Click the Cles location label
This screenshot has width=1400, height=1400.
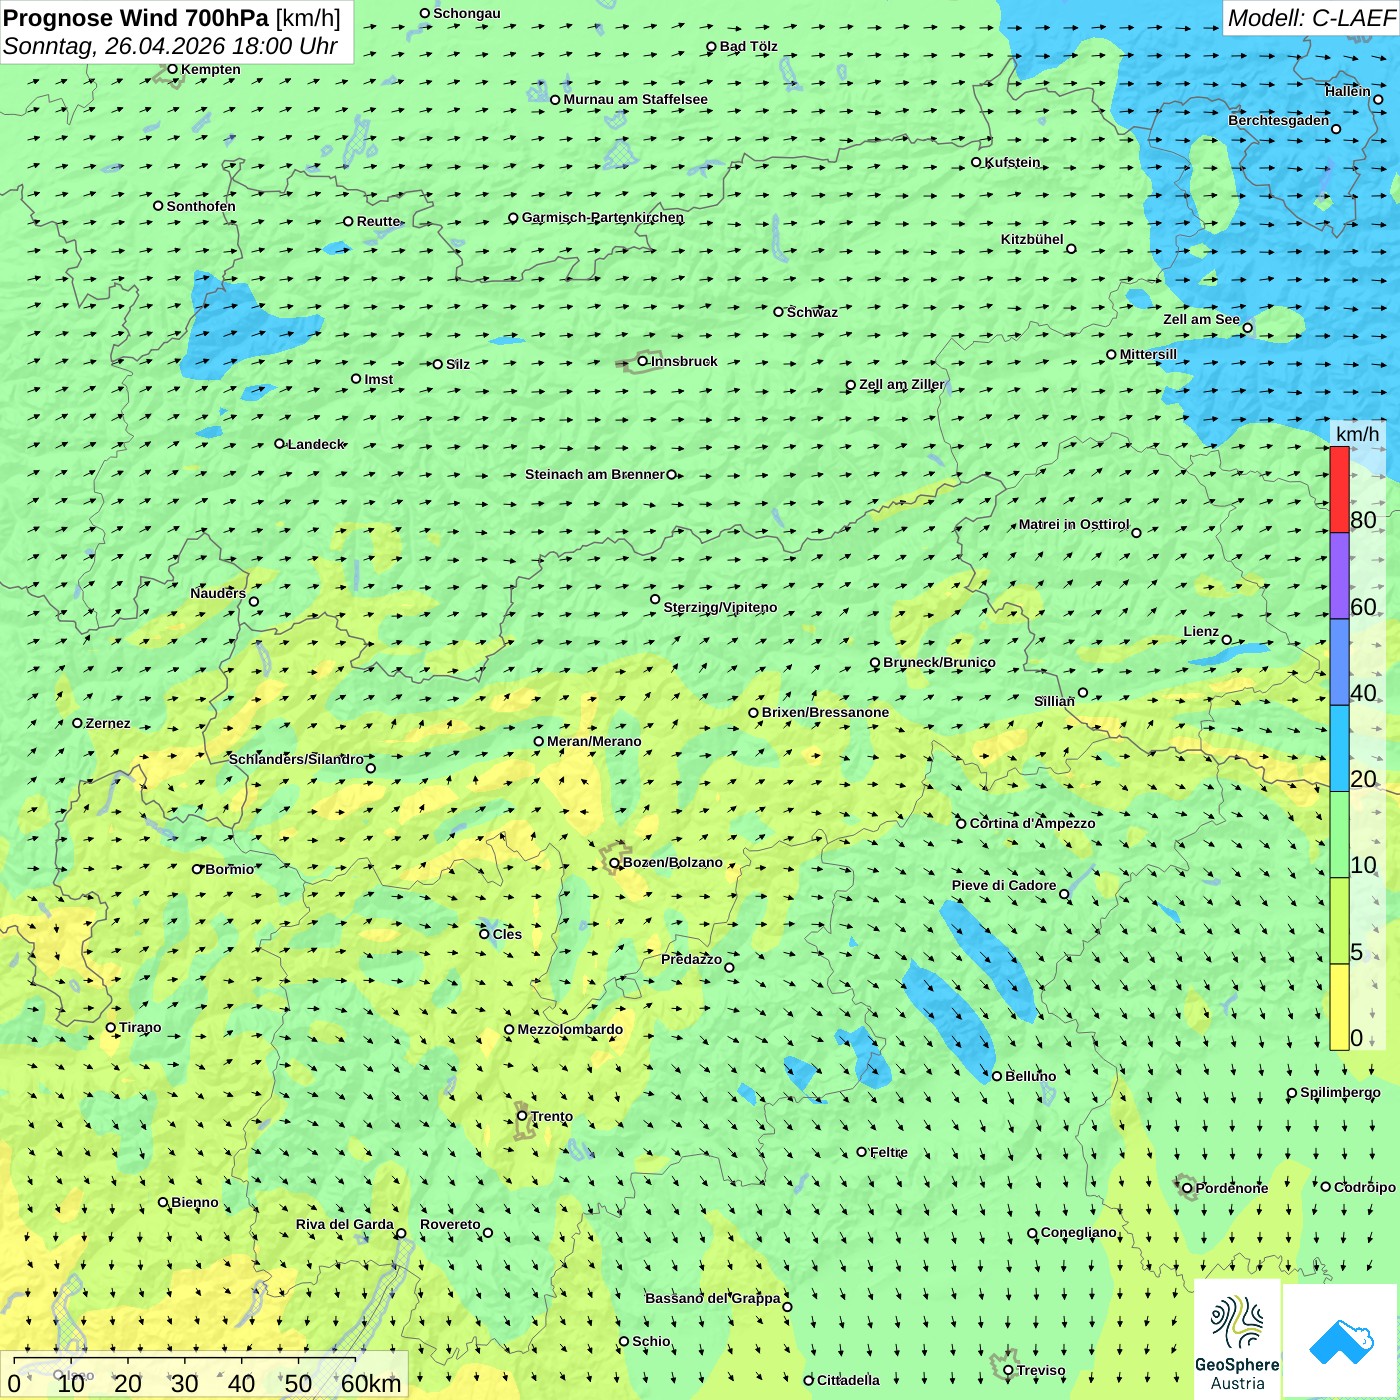507,934
